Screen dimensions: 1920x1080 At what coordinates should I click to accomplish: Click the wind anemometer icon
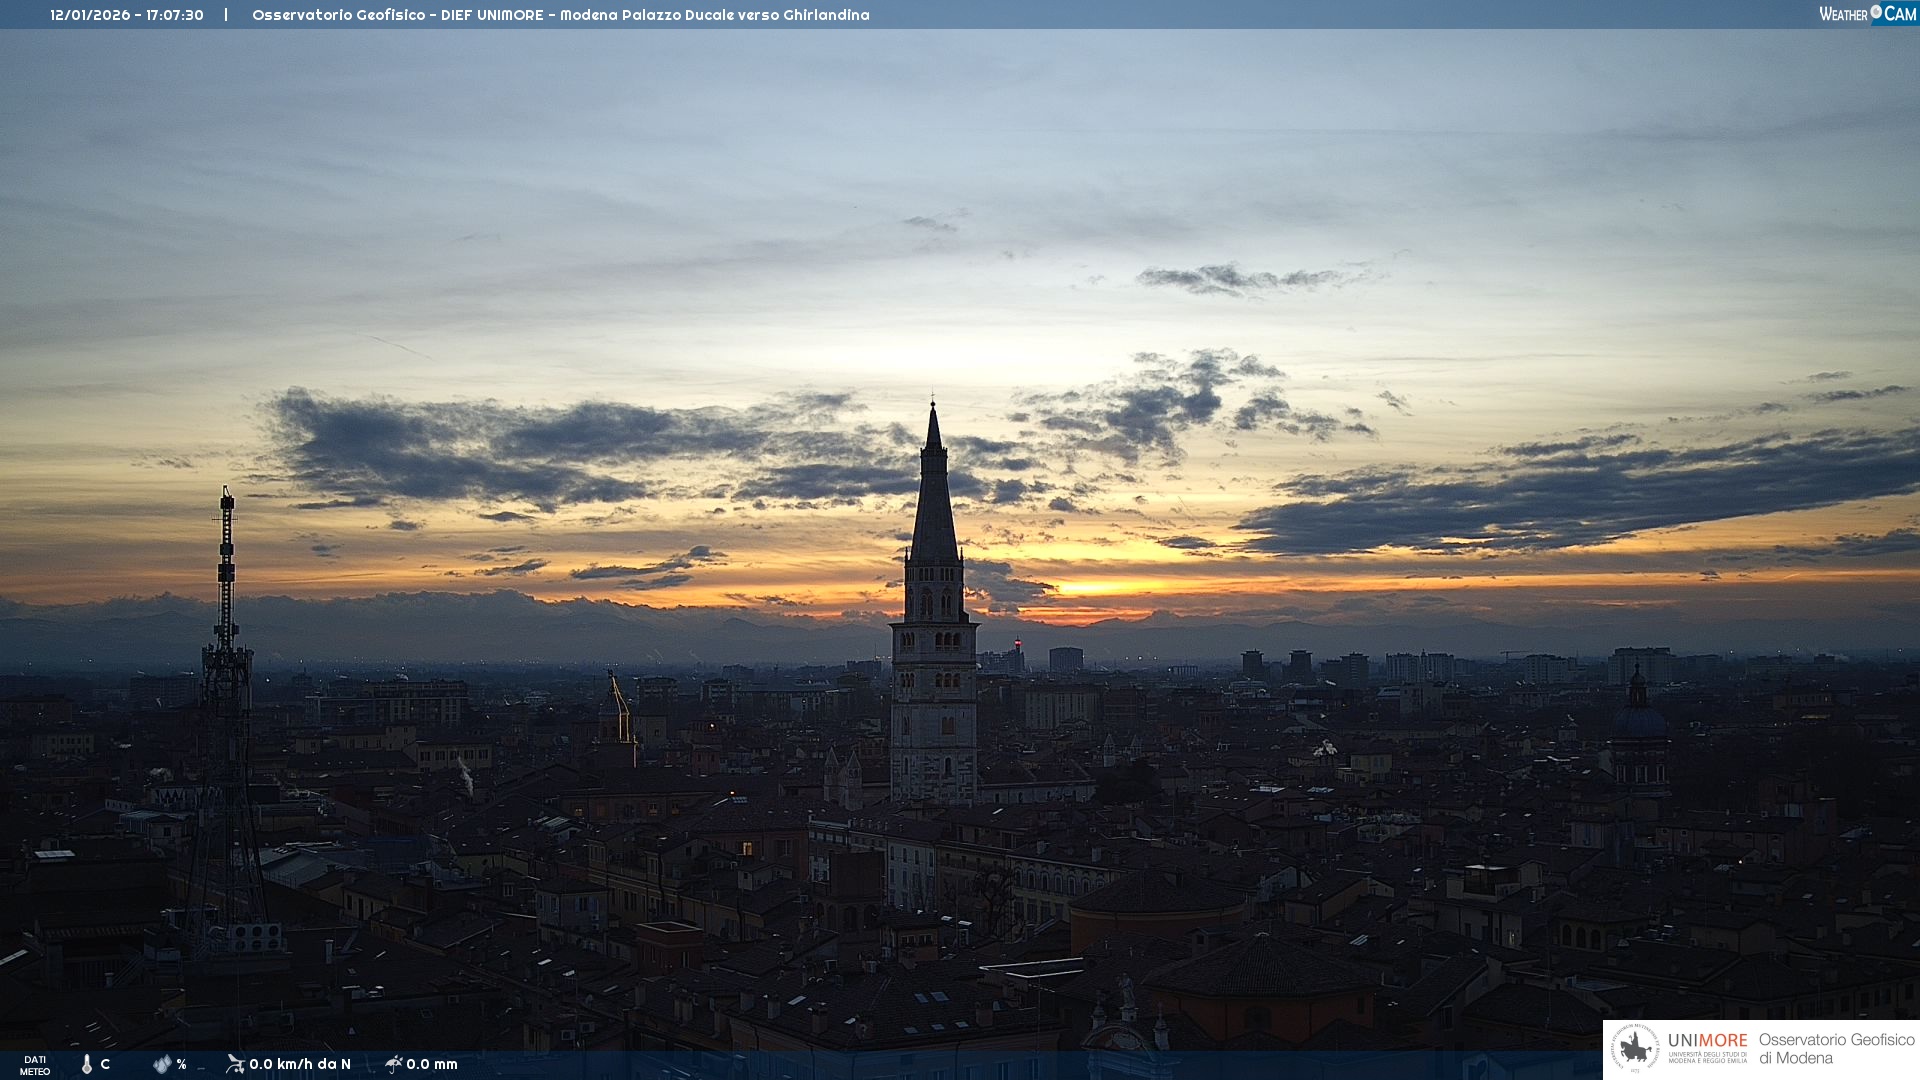[x=235, y=1064]
